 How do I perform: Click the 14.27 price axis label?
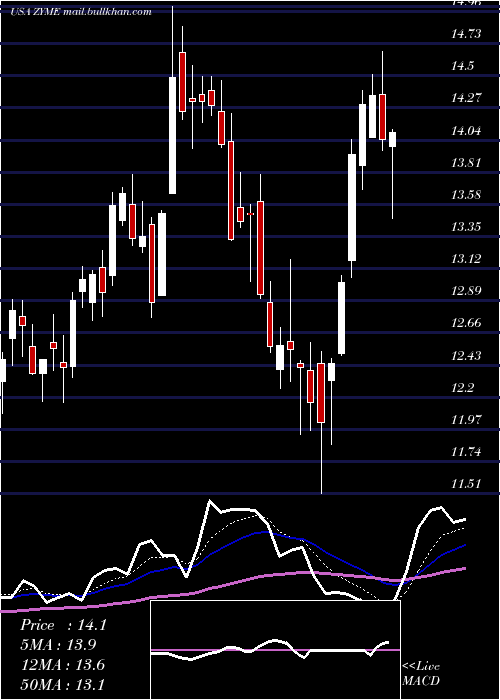click(466, 98)
